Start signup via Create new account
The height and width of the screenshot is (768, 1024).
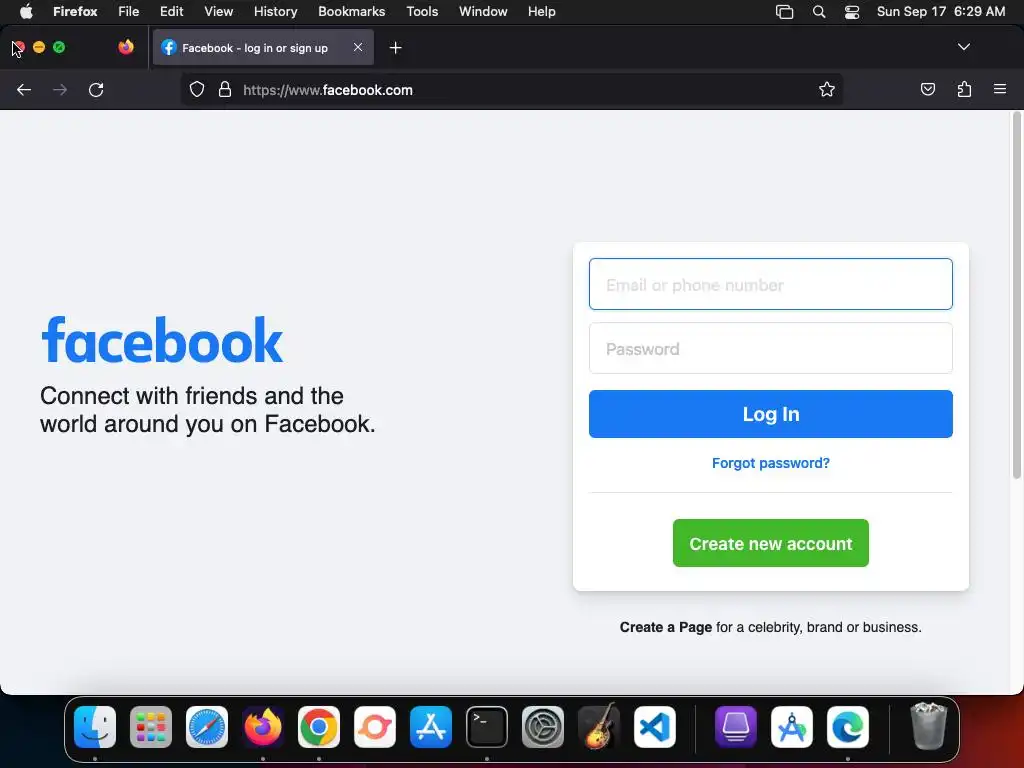click(771, 543)
